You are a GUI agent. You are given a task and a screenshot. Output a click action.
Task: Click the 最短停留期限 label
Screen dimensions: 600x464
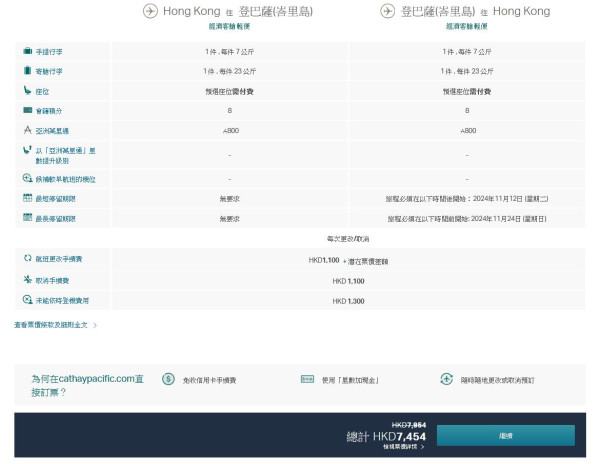click(56, 199)
